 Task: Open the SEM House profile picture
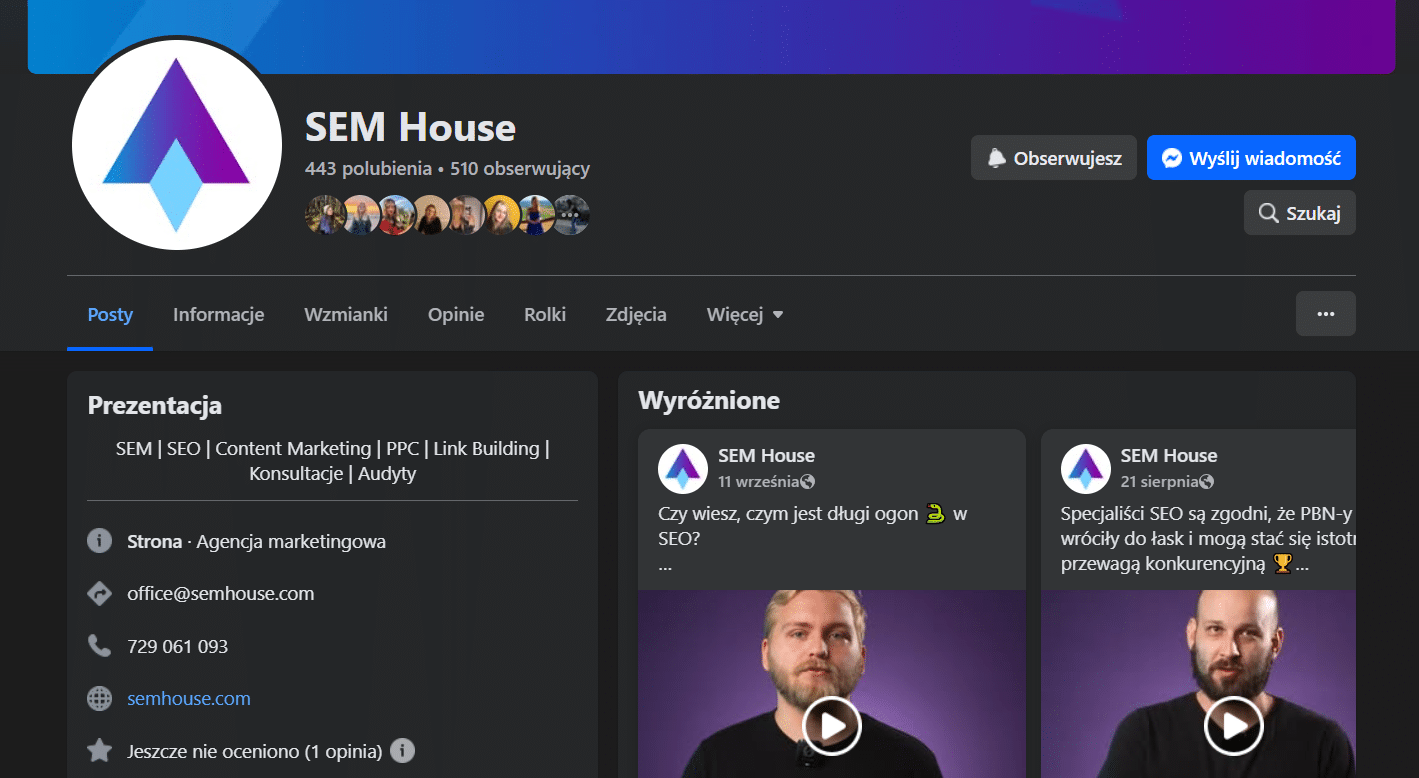177,145
